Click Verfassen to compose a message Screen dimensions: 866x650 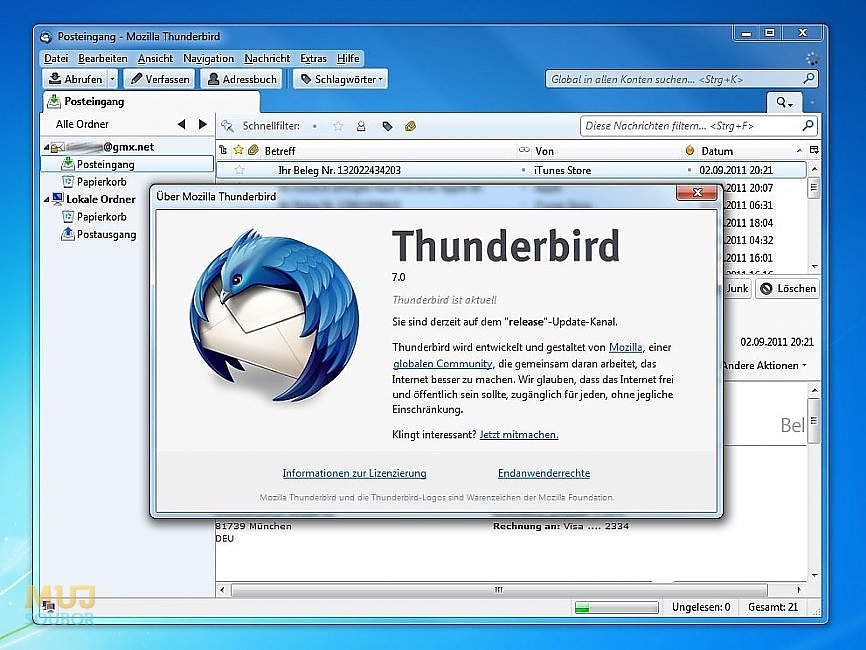tap(160, 79)
